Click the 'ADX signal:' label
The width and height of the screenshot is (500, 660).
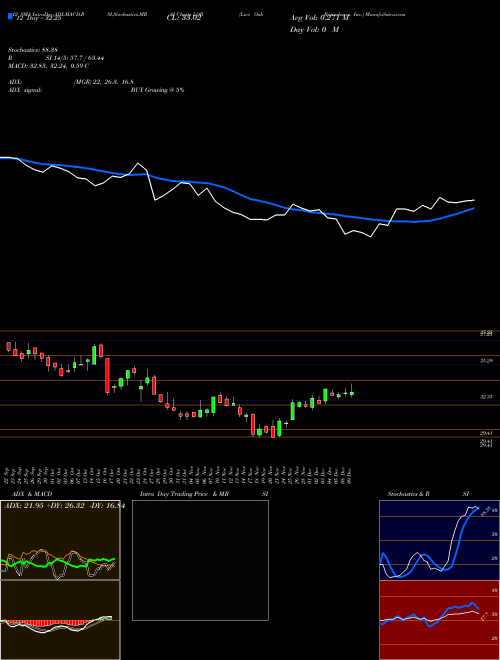[25, 90]
